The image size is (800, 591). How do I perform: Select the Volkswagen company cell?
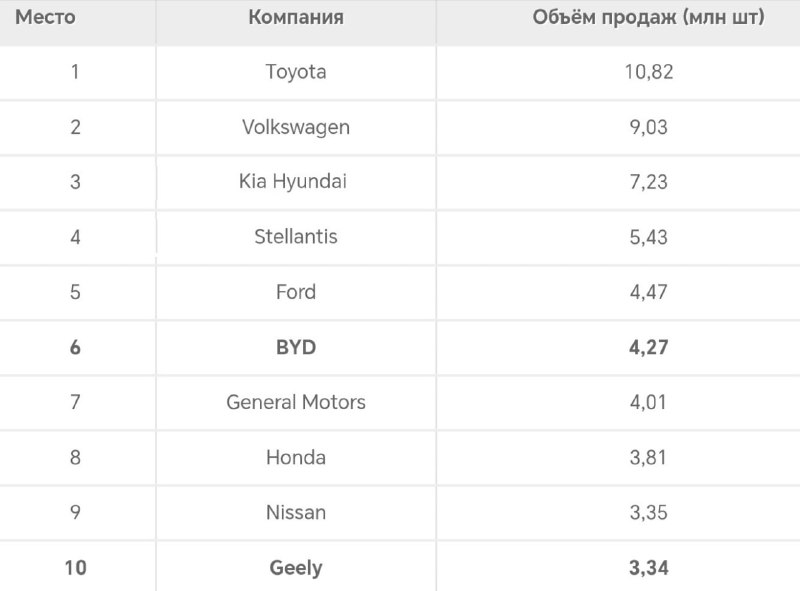[x=296, y=127]
